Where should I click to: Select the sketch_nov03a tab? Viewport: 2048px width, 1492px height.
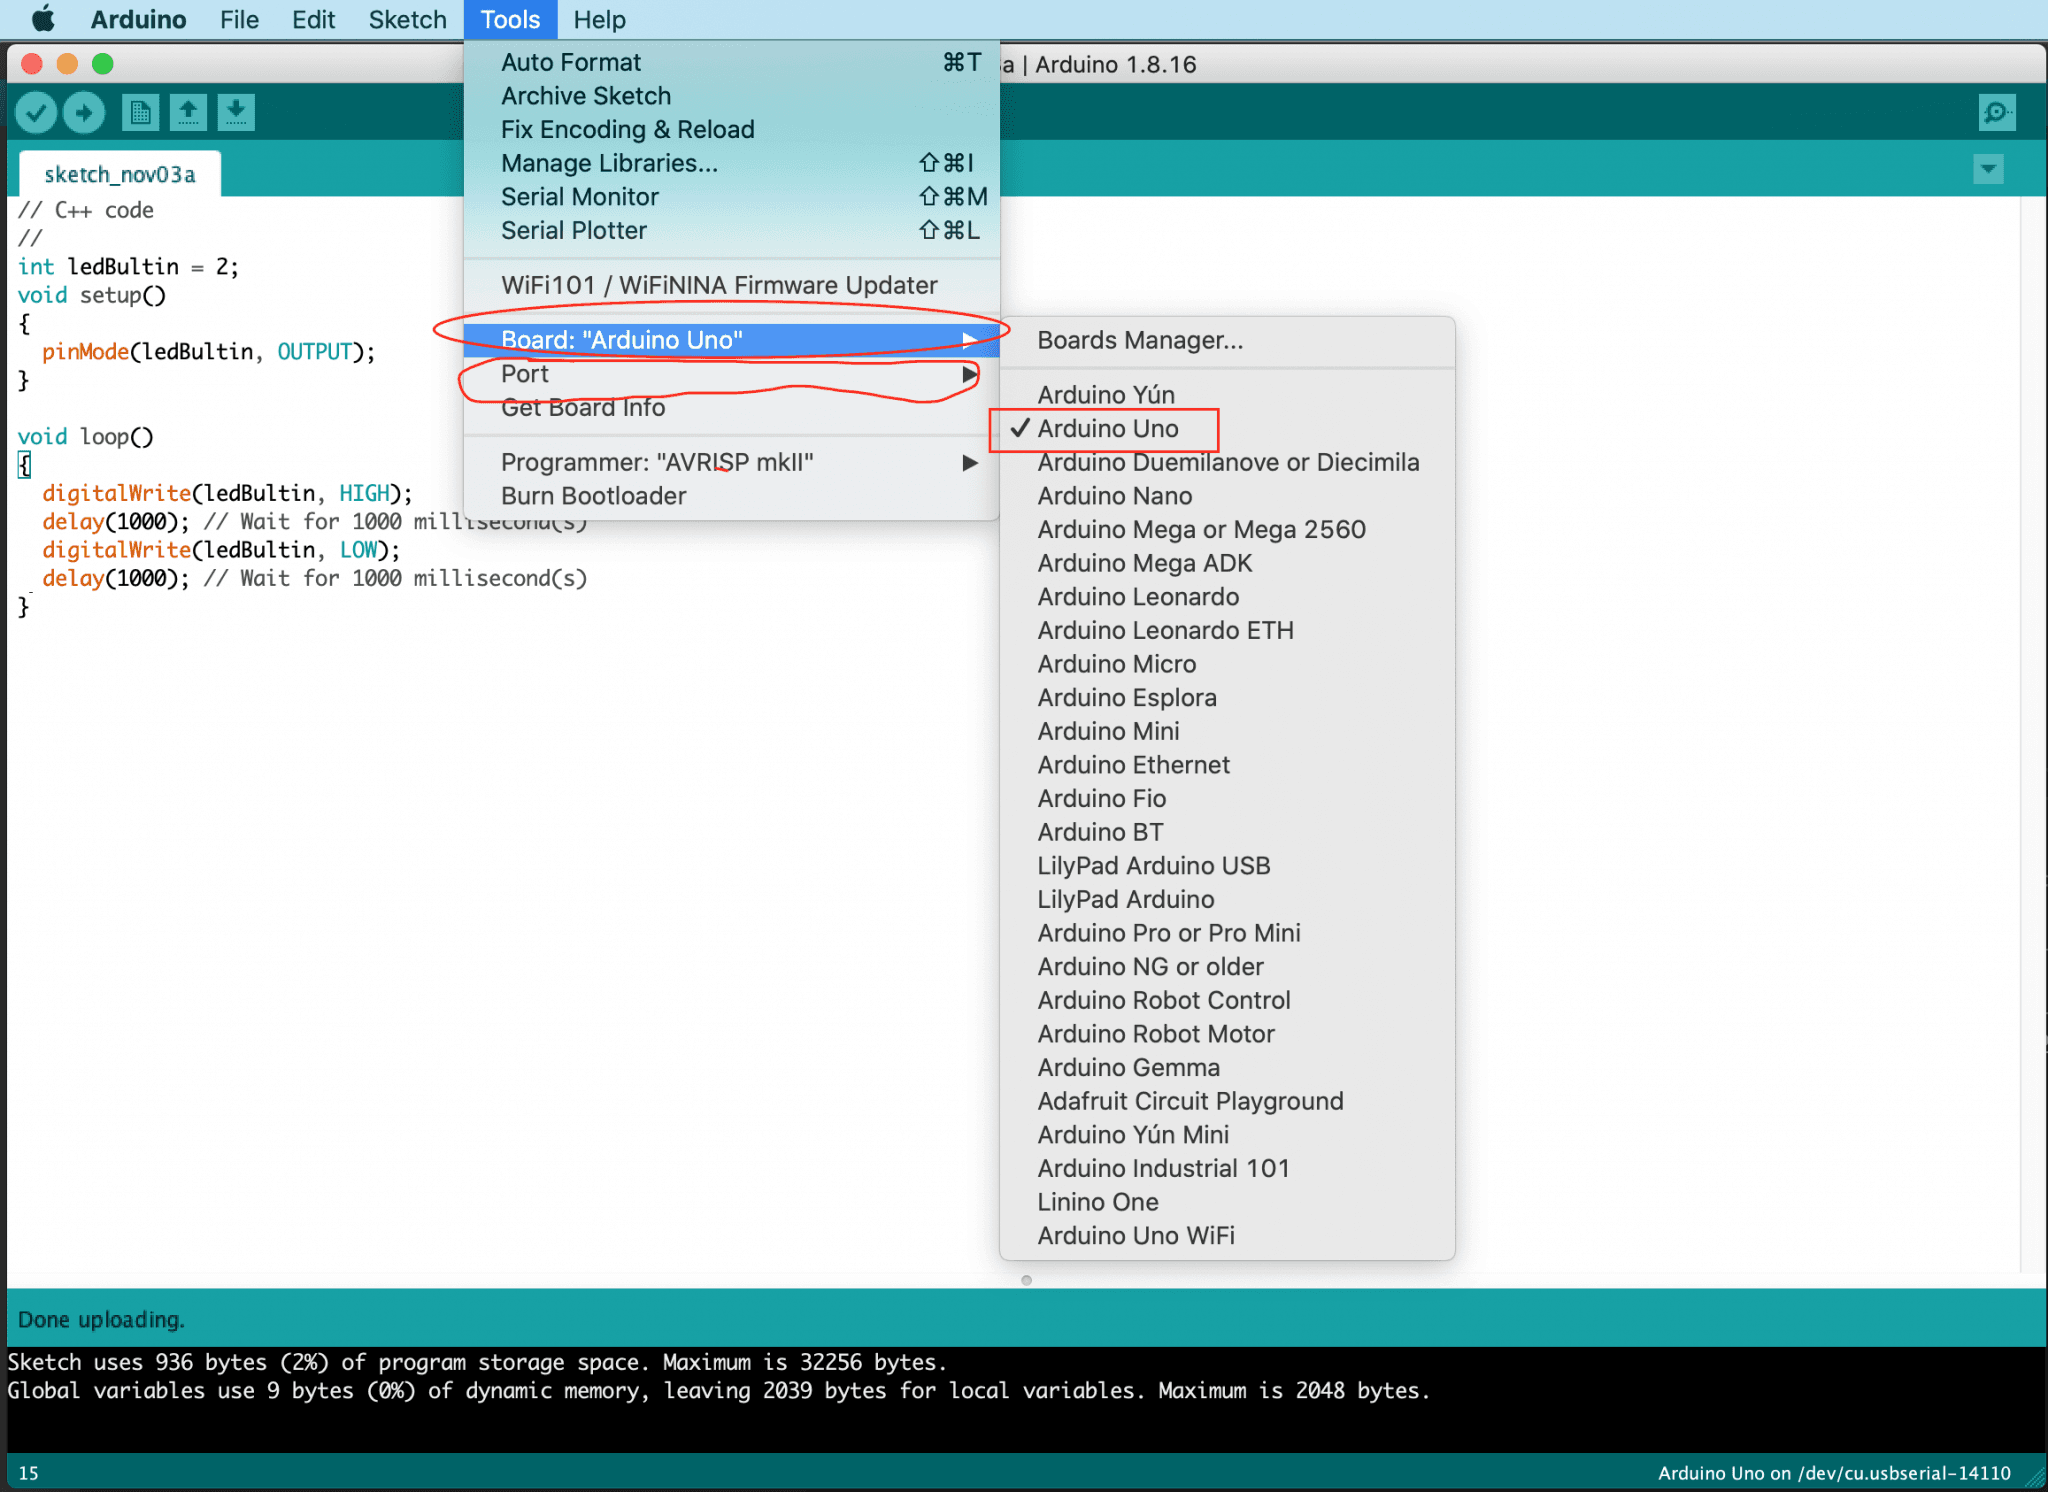[120, 175]
